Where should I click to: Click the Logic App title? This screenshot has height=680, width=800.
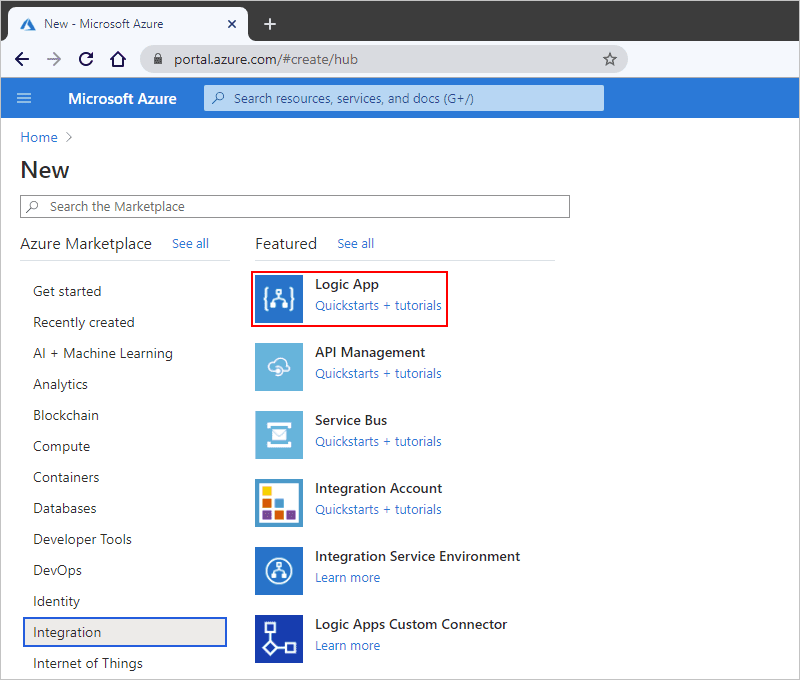(347, 285)
